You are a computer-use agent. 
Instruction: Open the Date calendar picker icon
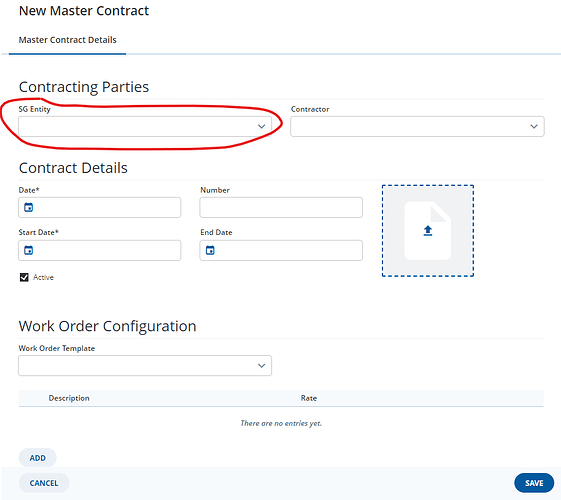pyautogui.click(x=28, y=207)
